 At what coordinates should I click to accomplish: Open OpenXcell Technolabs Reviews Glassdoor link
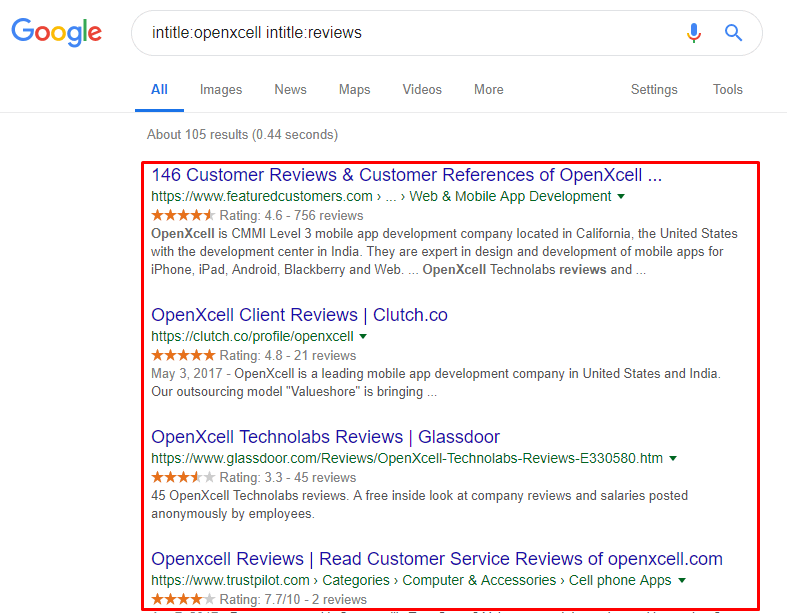(x=325, y=437)
